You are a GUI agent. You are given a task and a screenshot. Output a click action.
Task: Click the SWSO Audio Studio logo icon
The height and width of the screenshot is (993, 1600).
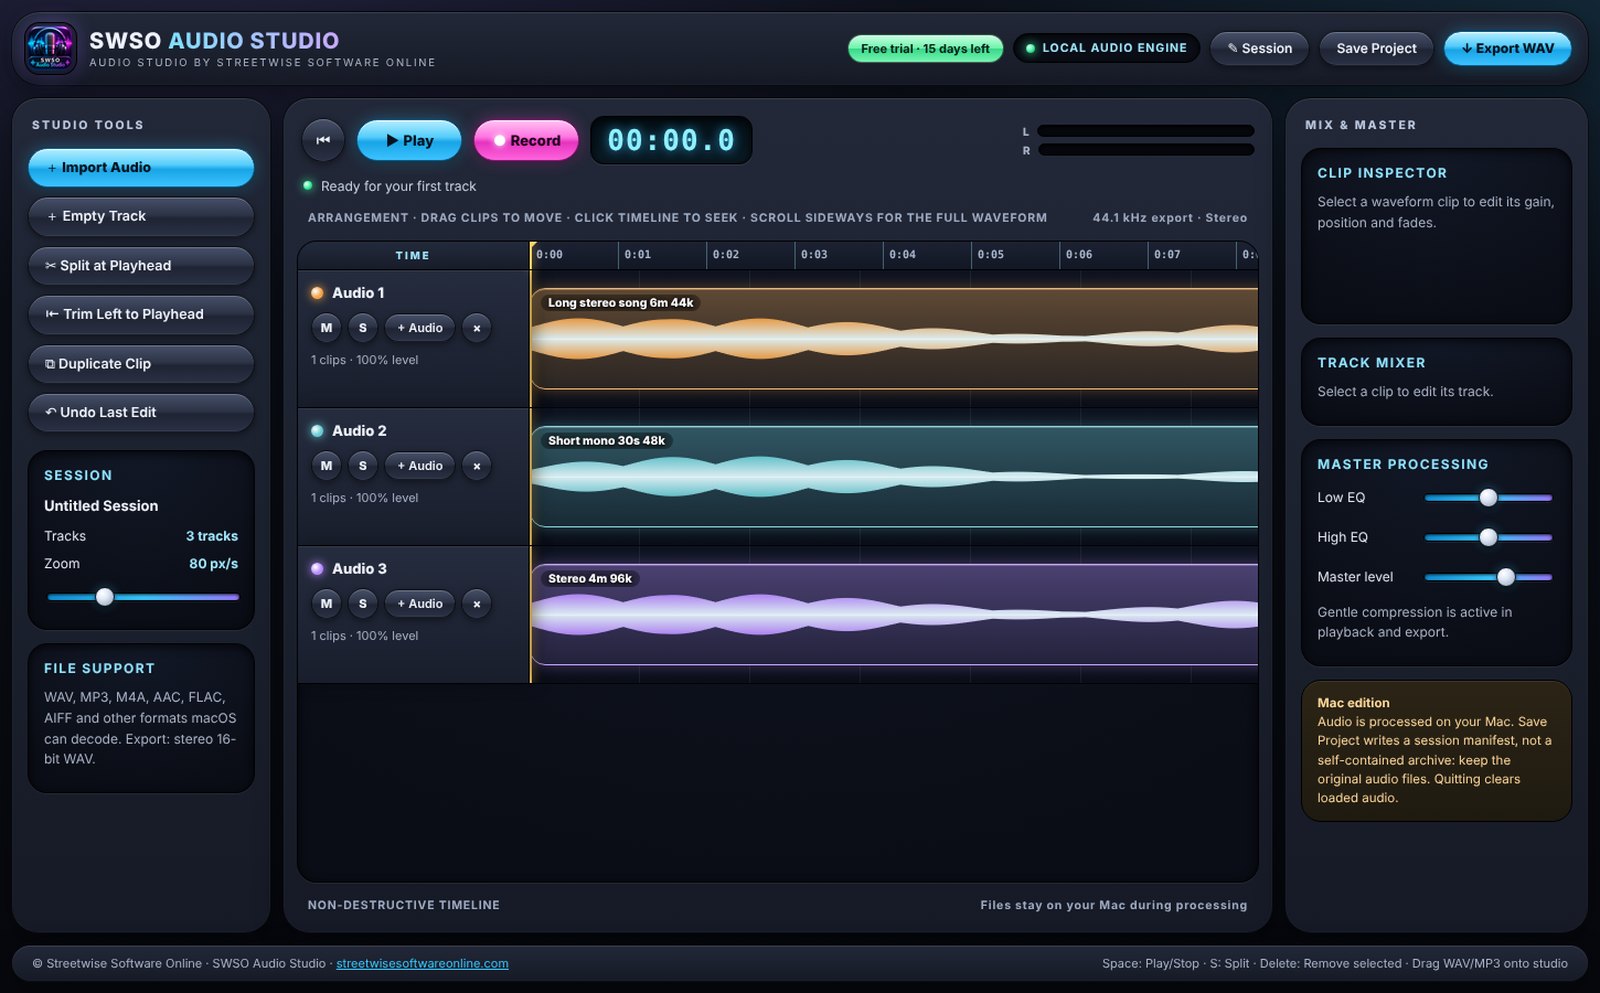[50, 48]
